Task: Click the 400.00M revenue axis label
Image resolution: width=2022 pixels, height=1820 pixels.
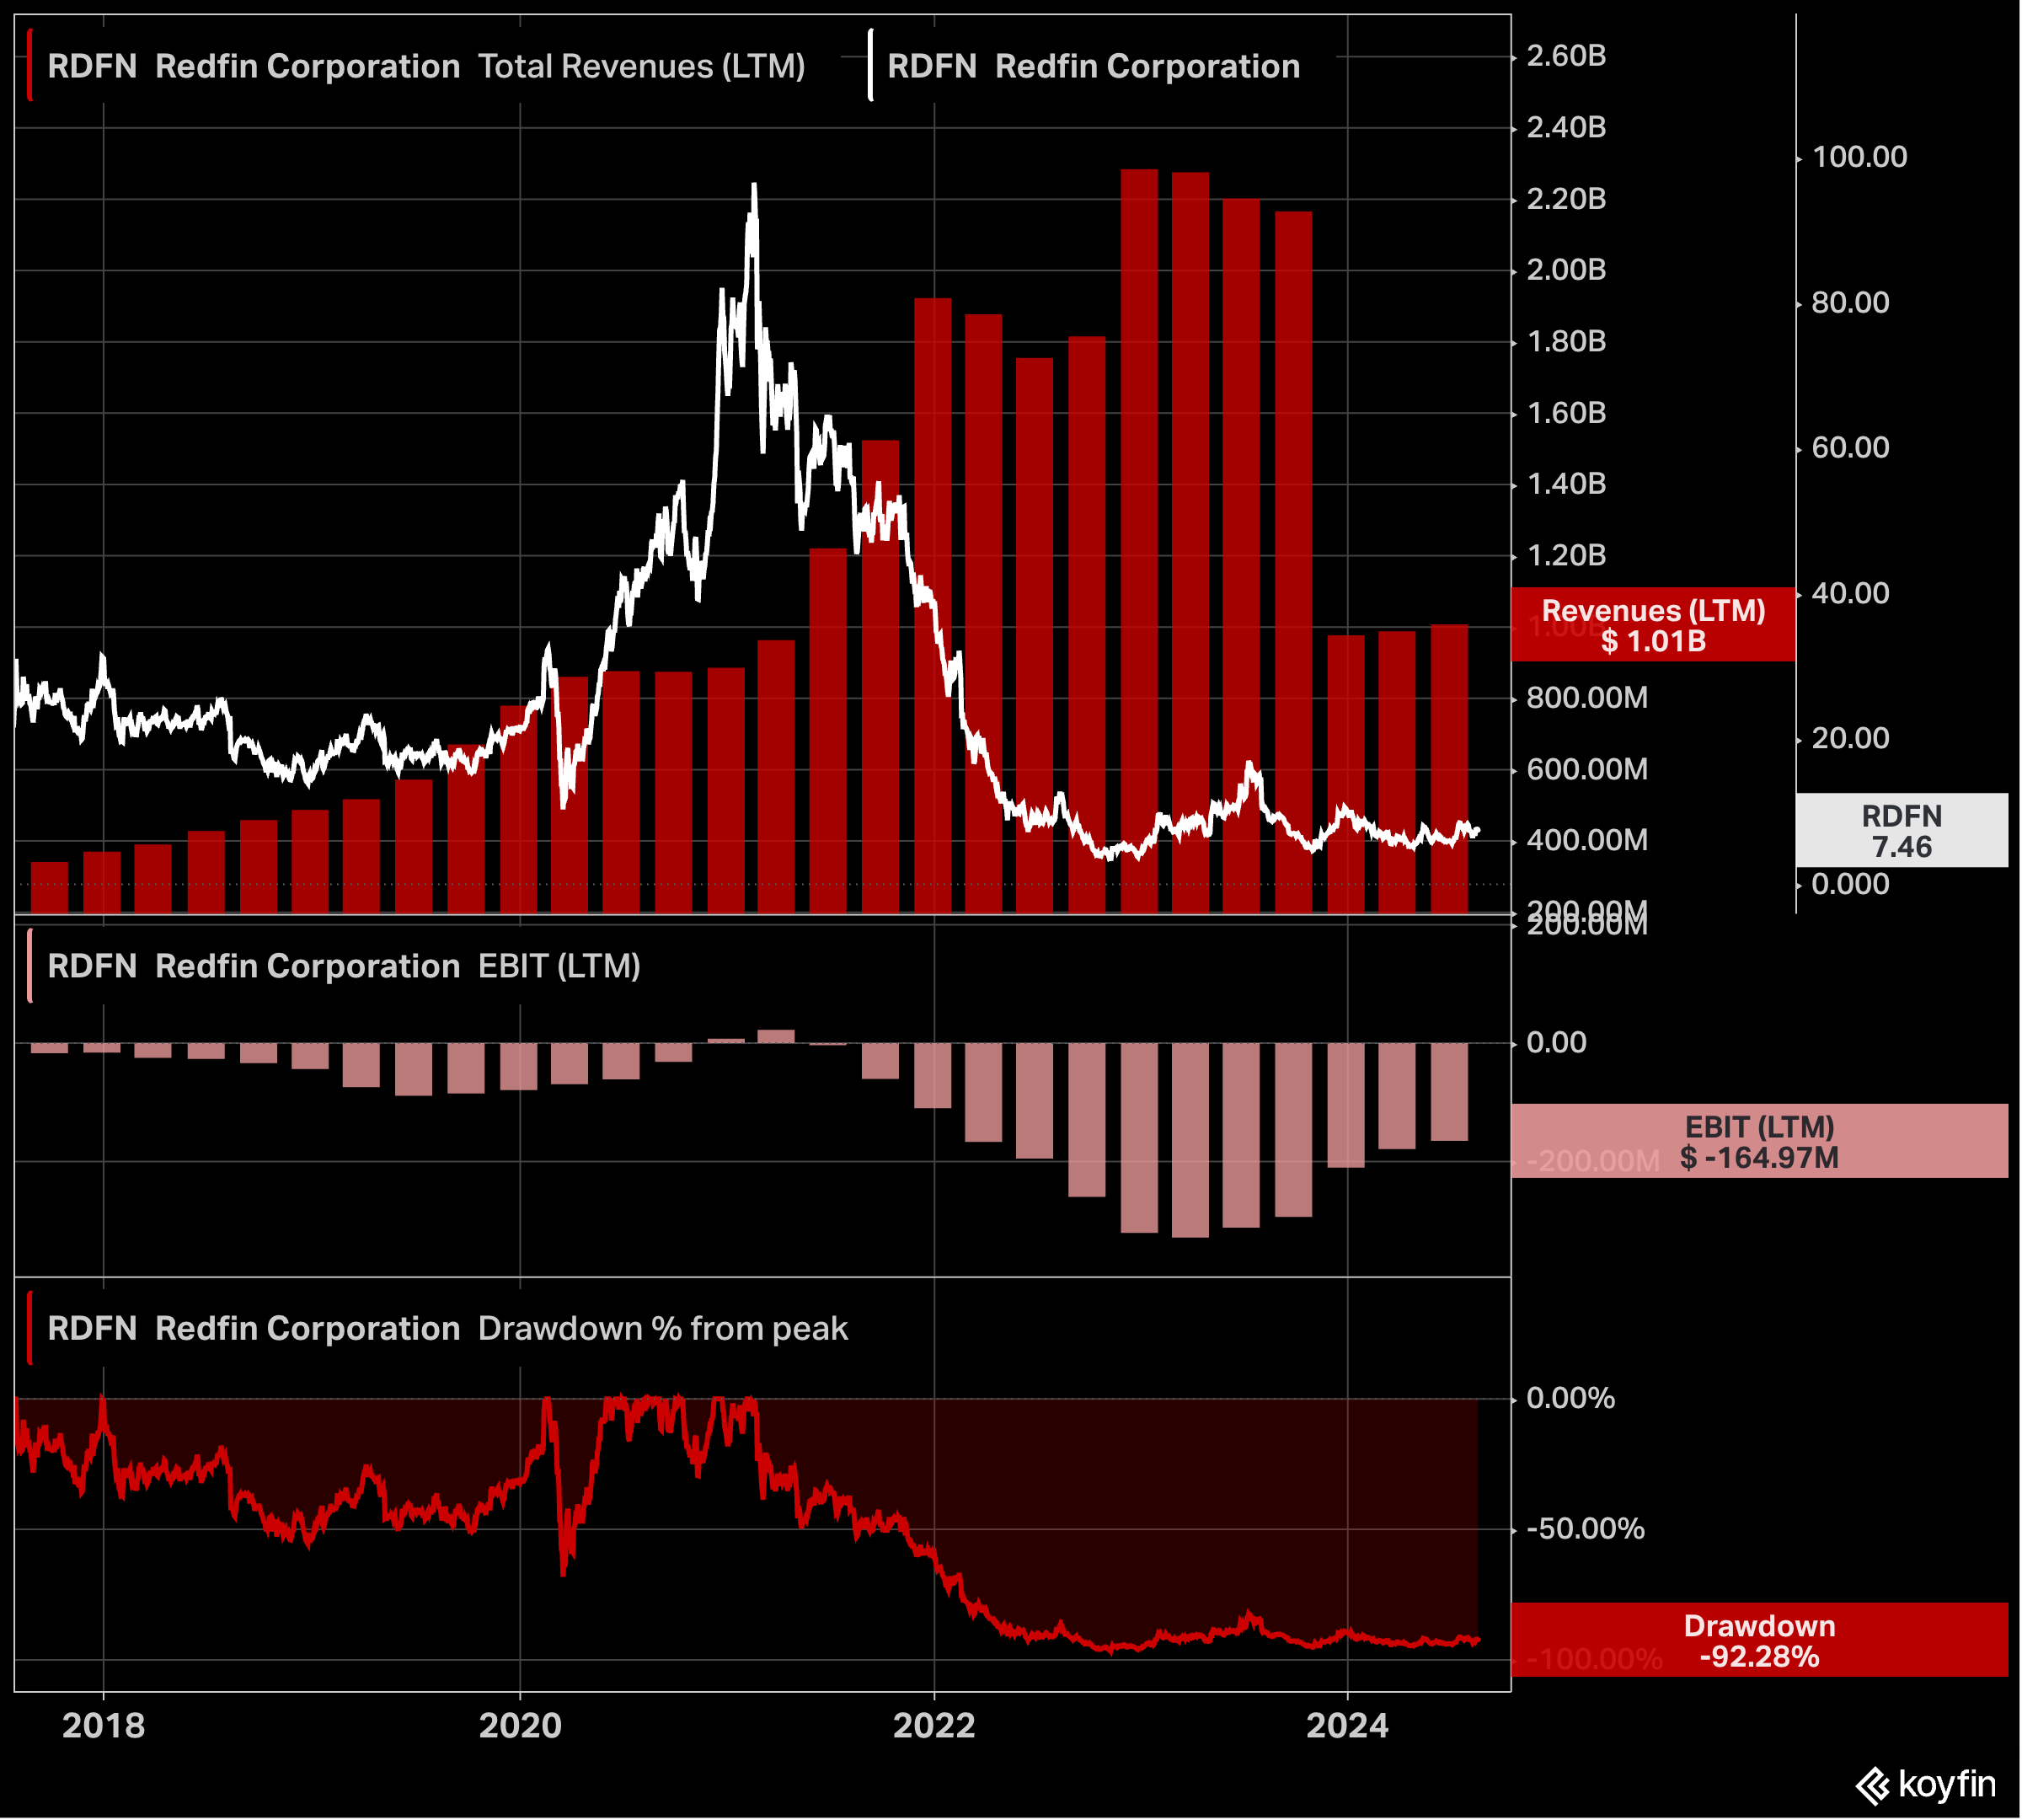Action: (x=1587, y=841)
